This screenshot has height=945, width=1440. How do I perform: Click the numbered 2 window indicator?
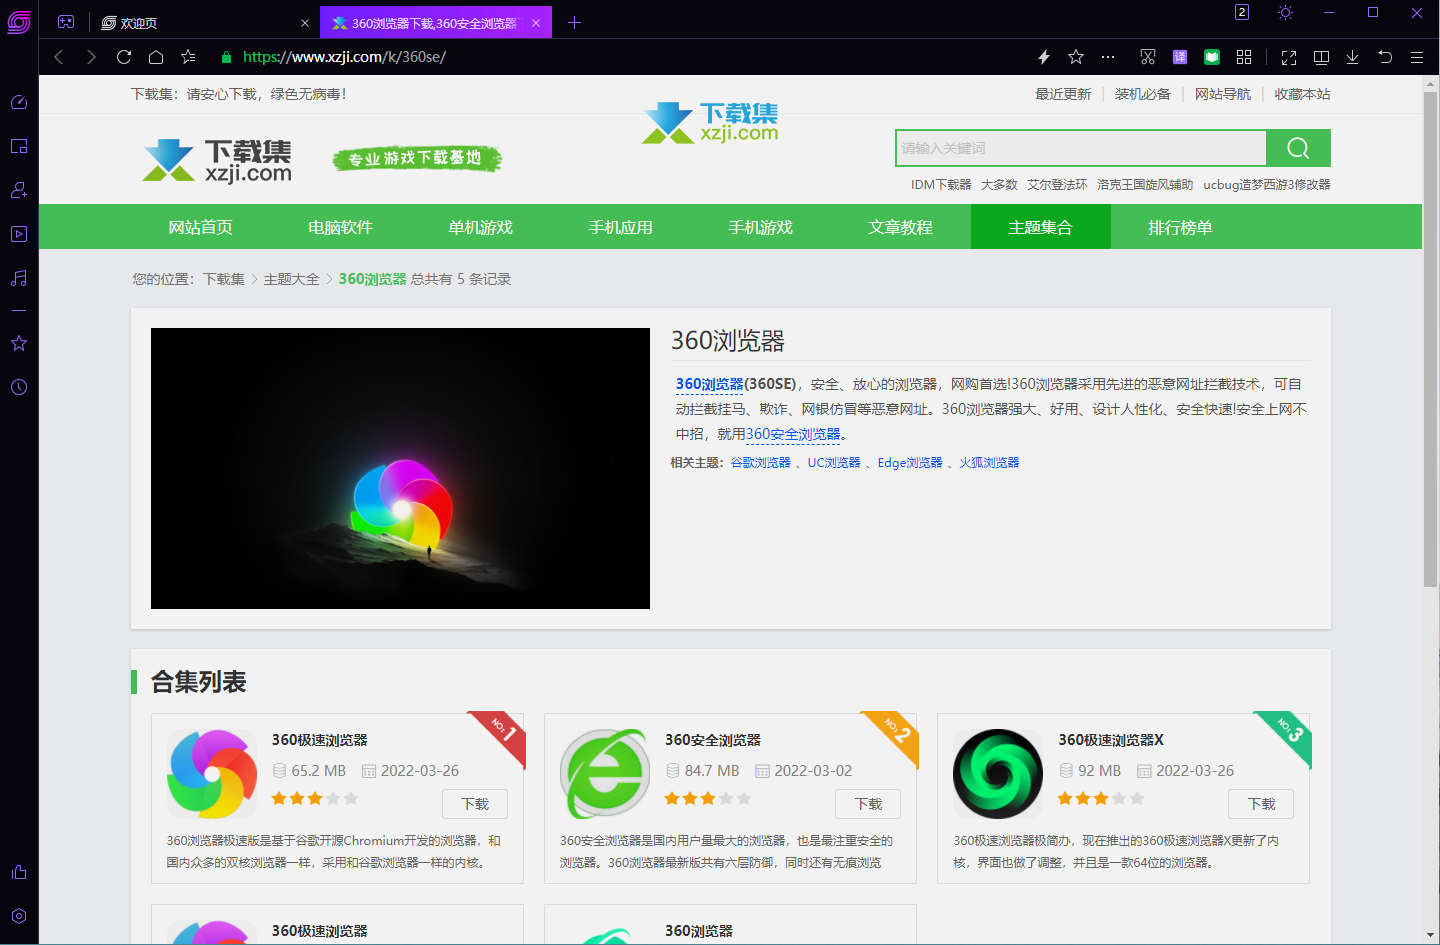point(1242,12)
